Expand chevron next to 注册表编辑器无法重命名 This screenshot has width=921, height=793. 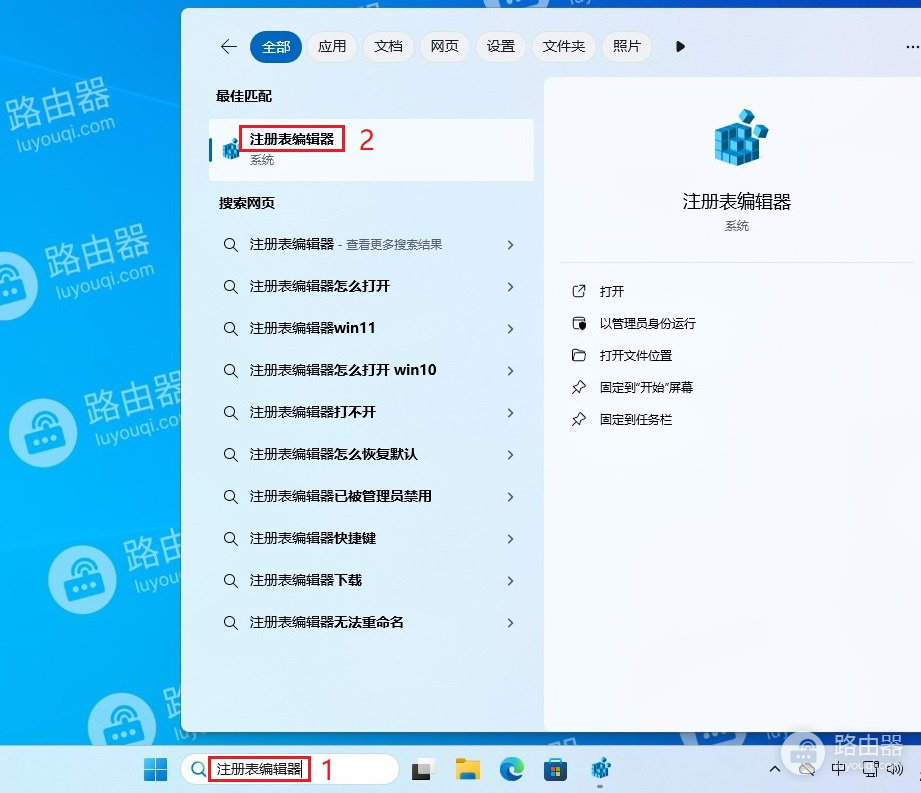[510, 623]
